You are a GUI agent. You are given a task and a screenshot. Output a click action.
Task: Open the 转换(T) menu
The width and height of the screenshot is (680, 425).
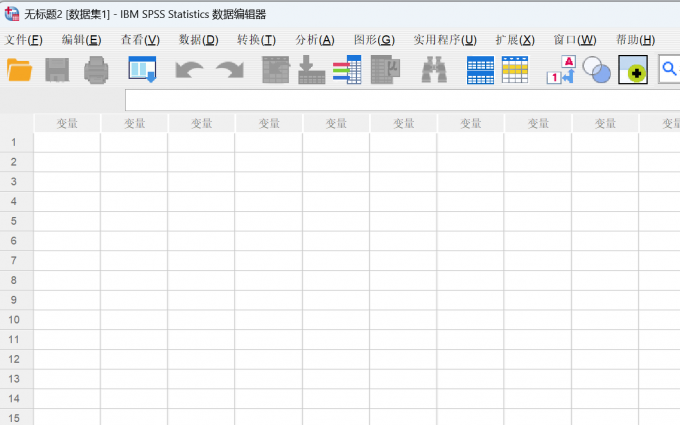pyautogui.click(x=256, y=40)
